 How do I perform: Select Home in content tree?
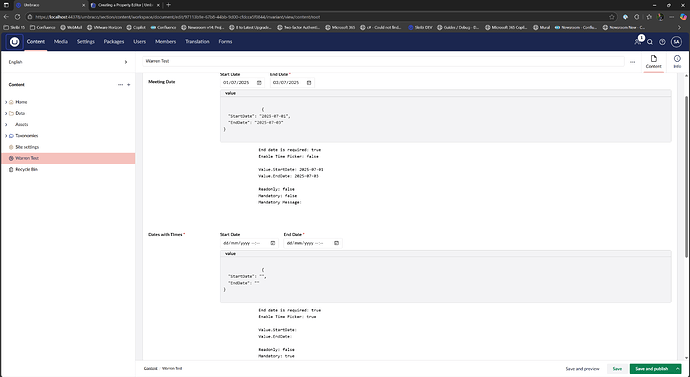[21, 102]
